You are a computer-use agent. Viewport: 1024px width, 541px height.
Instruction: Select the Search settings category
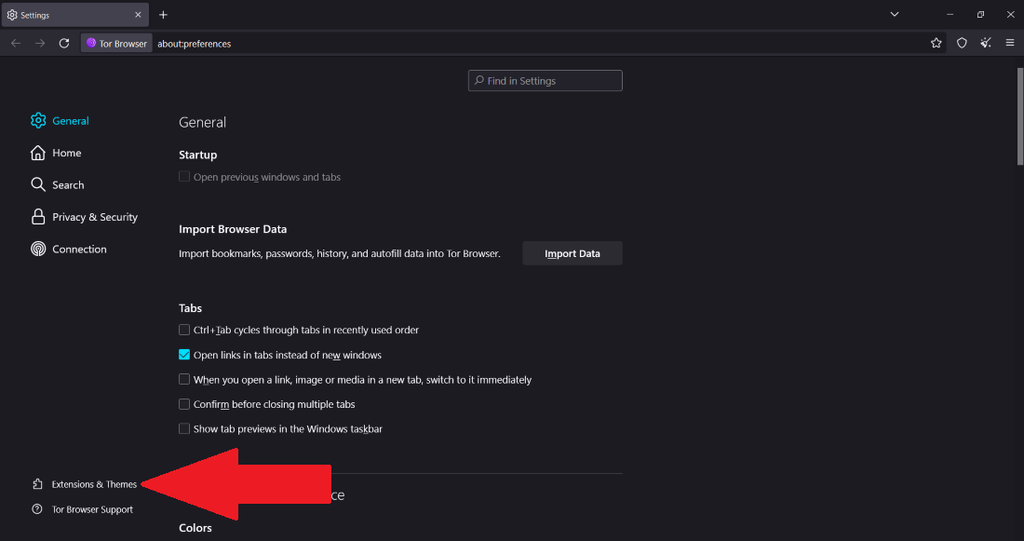68,185
